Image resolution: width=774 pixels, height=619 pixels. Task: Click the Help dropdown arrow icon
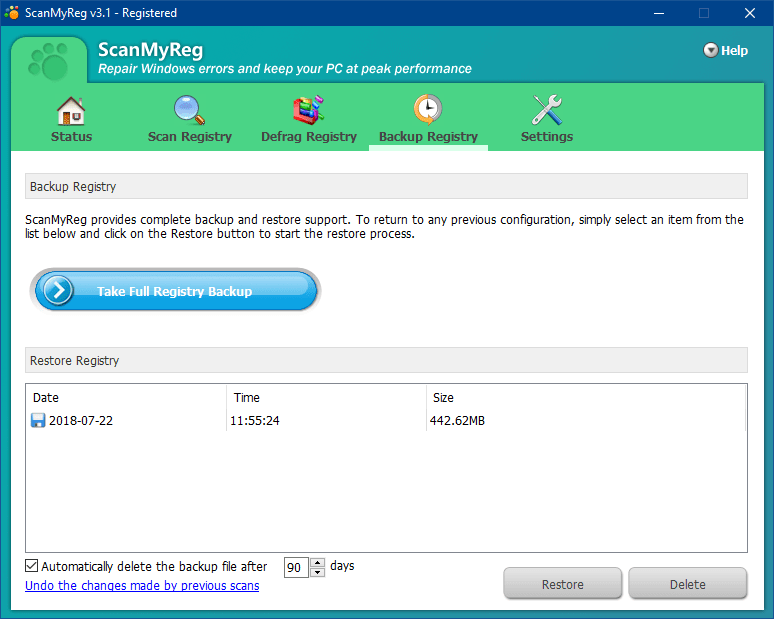click(x=710, y=50)
